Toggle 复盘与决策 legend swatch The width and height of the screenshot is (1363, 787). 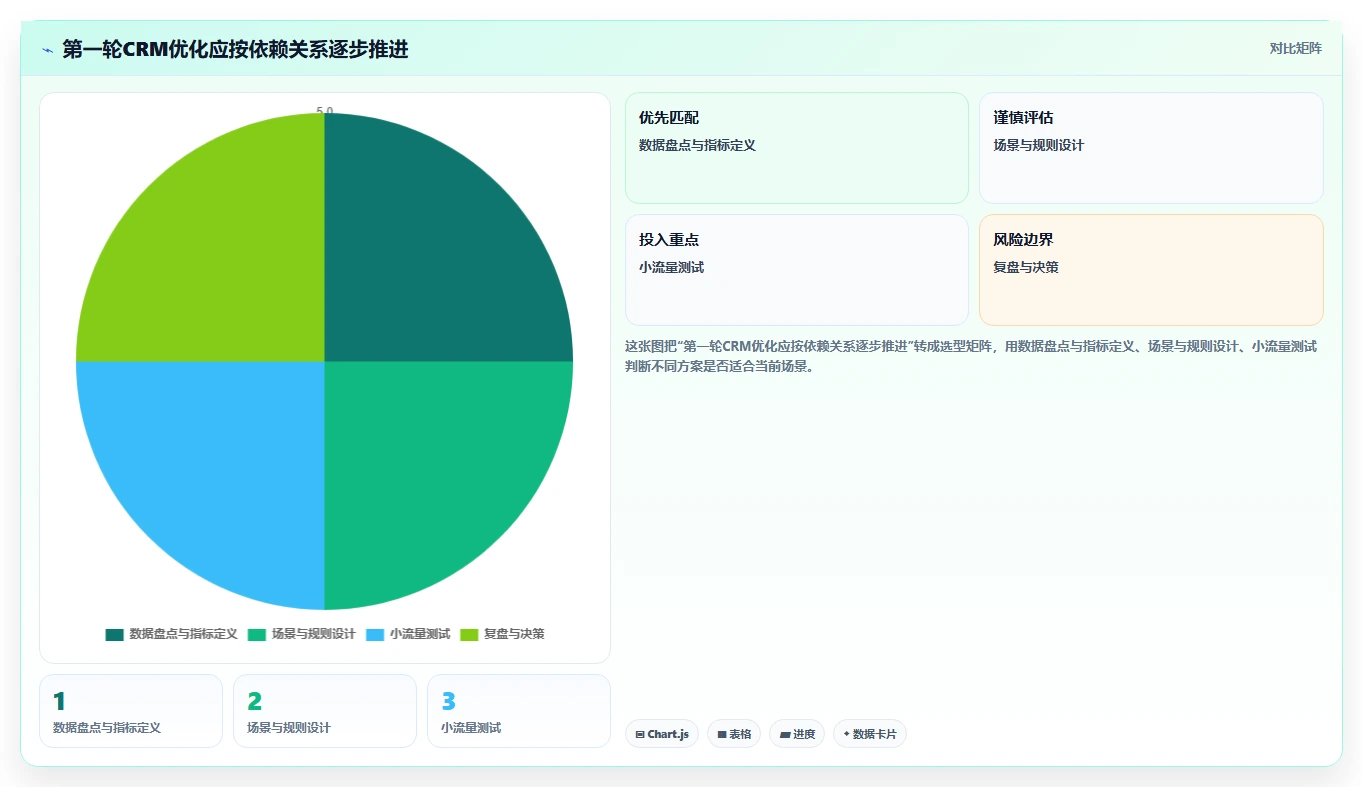click(x=469, y=634)
